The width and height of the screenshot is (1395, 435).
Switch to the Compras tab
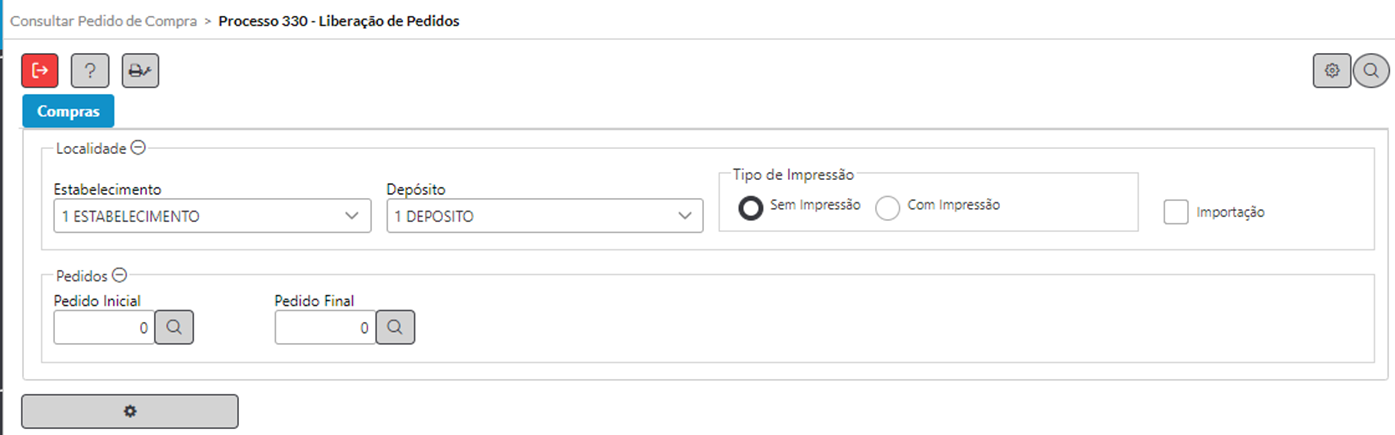point(68,112)
